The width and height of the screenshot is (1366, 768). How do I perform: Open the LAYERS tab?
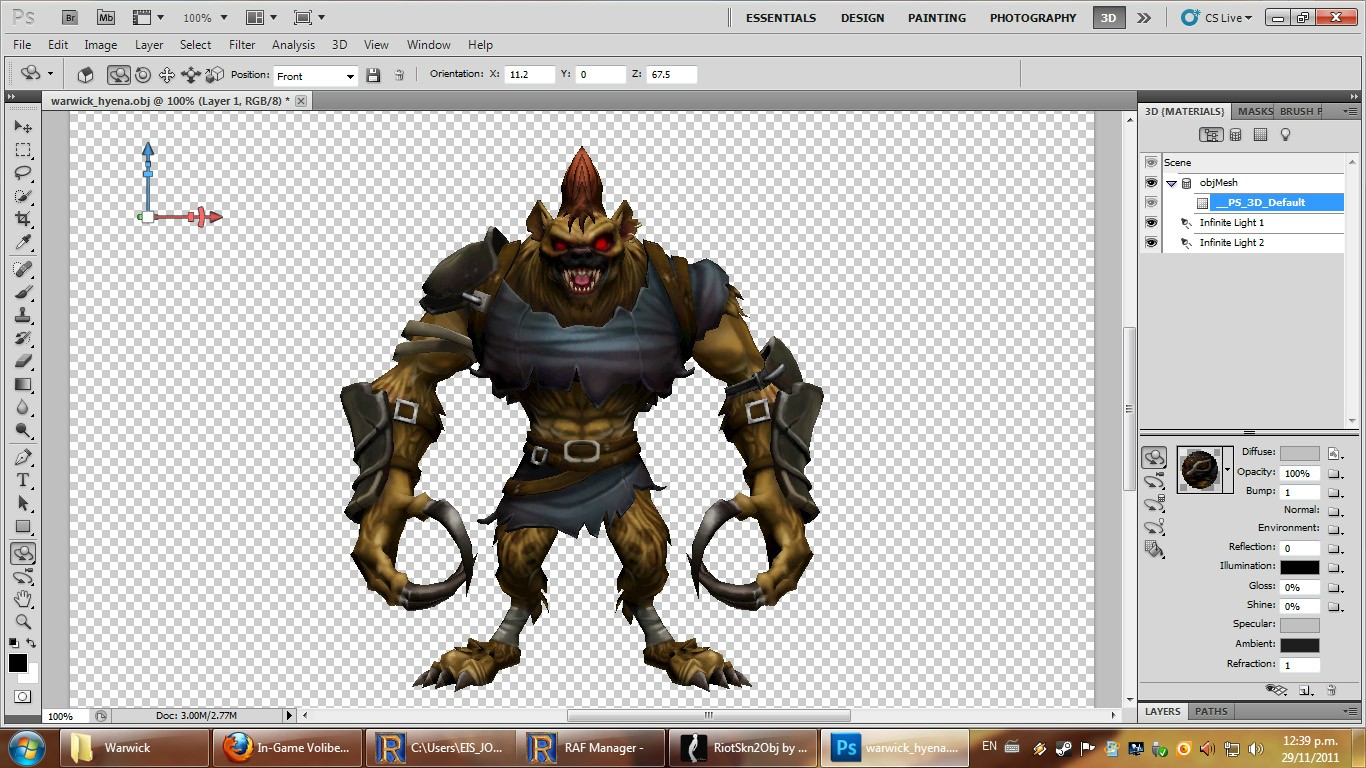[1163, 711]
